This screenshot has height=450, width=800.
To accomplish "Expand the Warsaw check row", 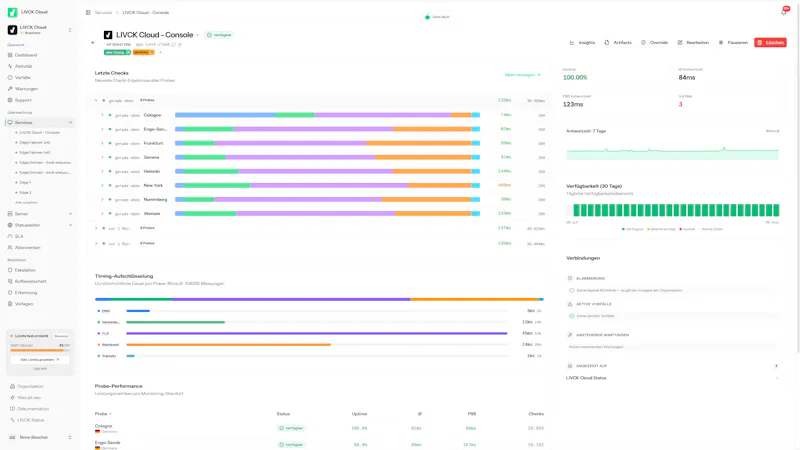I will (102, 213).
